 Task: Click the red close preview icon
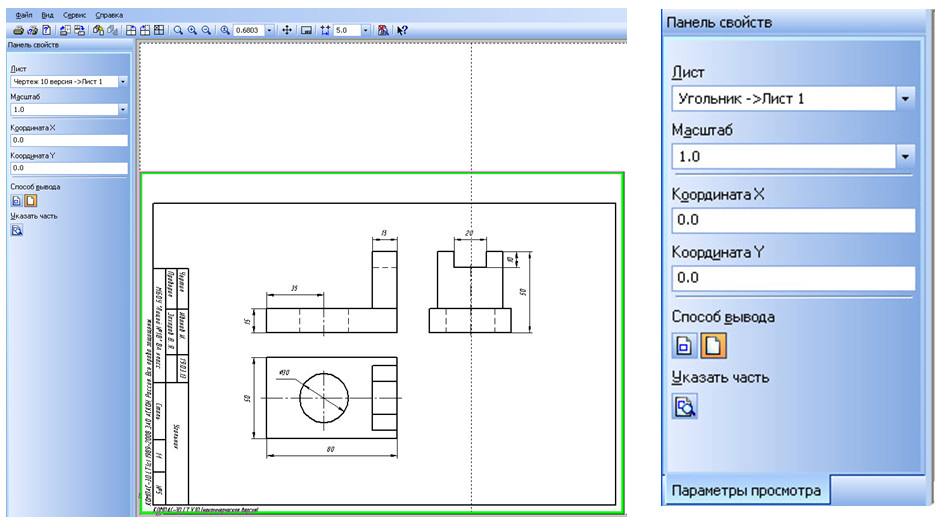point(382,30)
